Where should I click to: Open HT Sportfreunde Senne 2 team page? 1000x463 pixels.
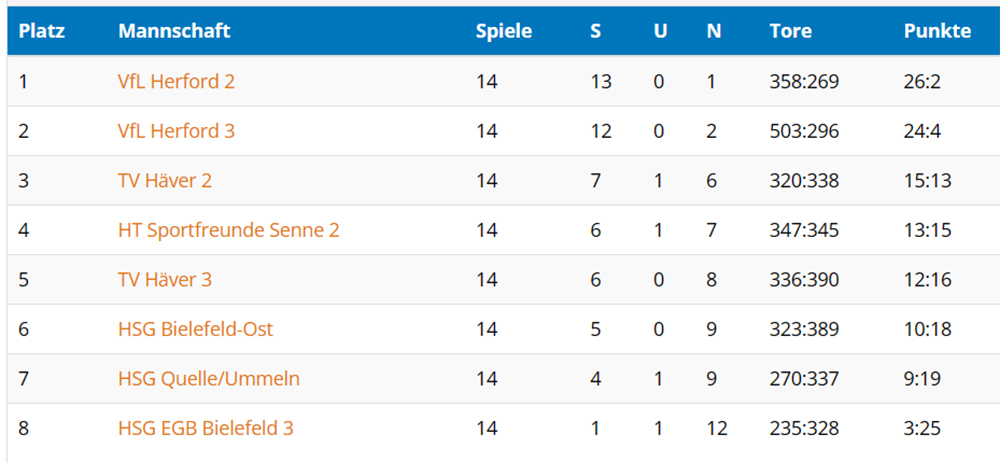coord(228,230)
